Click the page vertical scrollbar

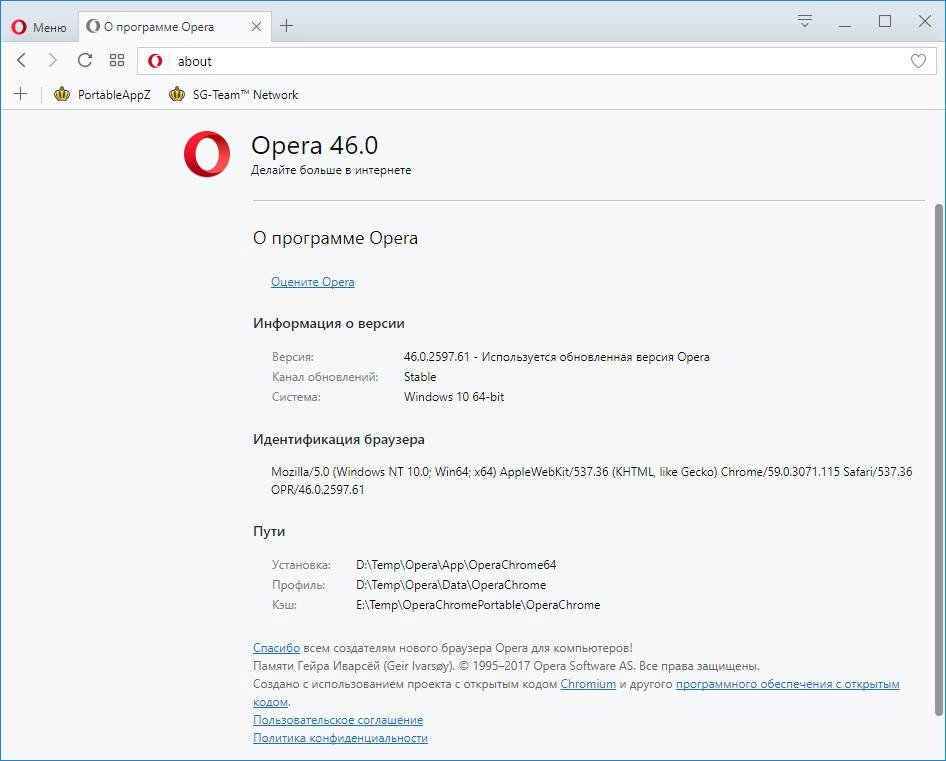939,460
